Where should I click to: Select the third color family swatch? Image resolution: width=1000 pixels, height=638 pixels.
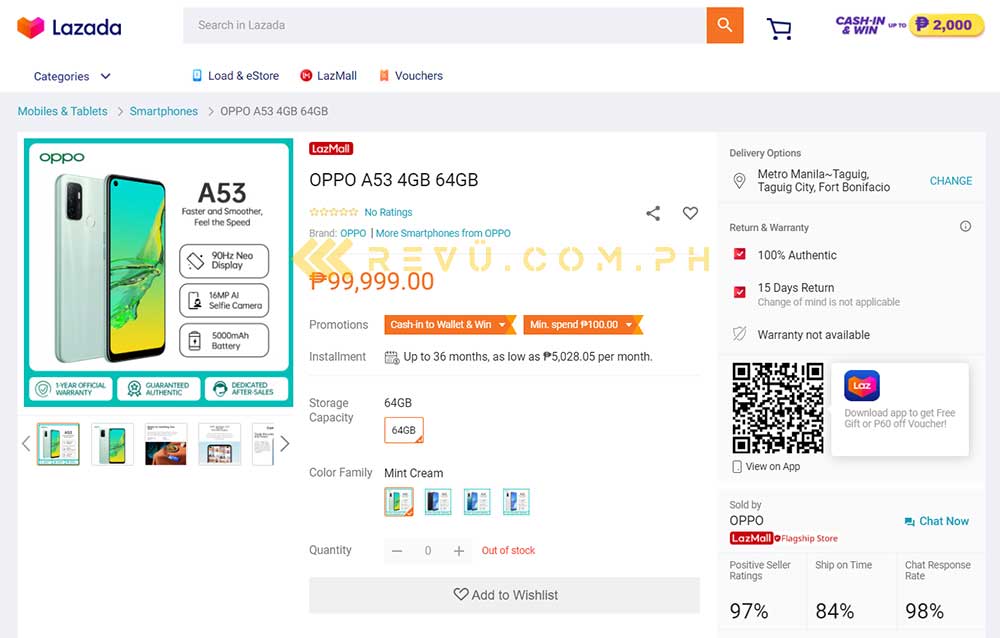pos(477,502)
